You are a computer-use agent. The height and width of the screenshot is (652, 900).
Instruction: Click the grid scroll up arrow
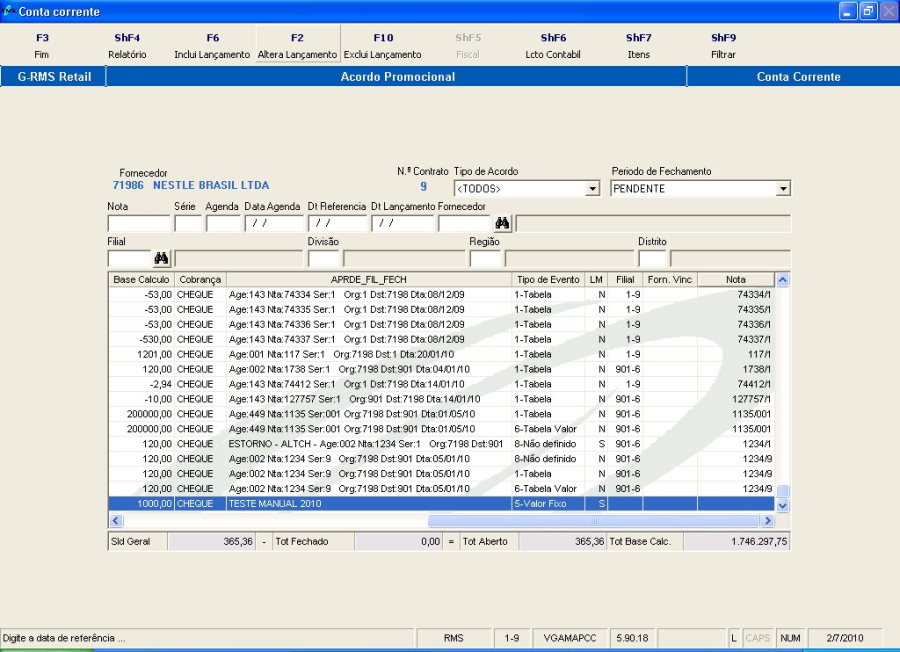click(x=782, y=280)
